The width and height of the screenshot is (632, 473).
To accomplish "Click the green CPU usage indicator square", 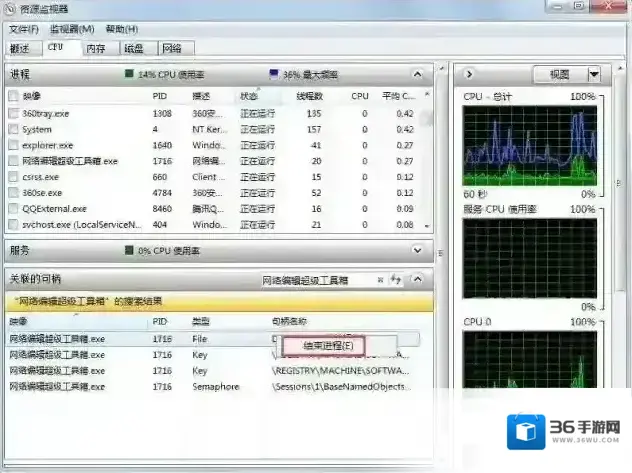I will coord(129,75).
